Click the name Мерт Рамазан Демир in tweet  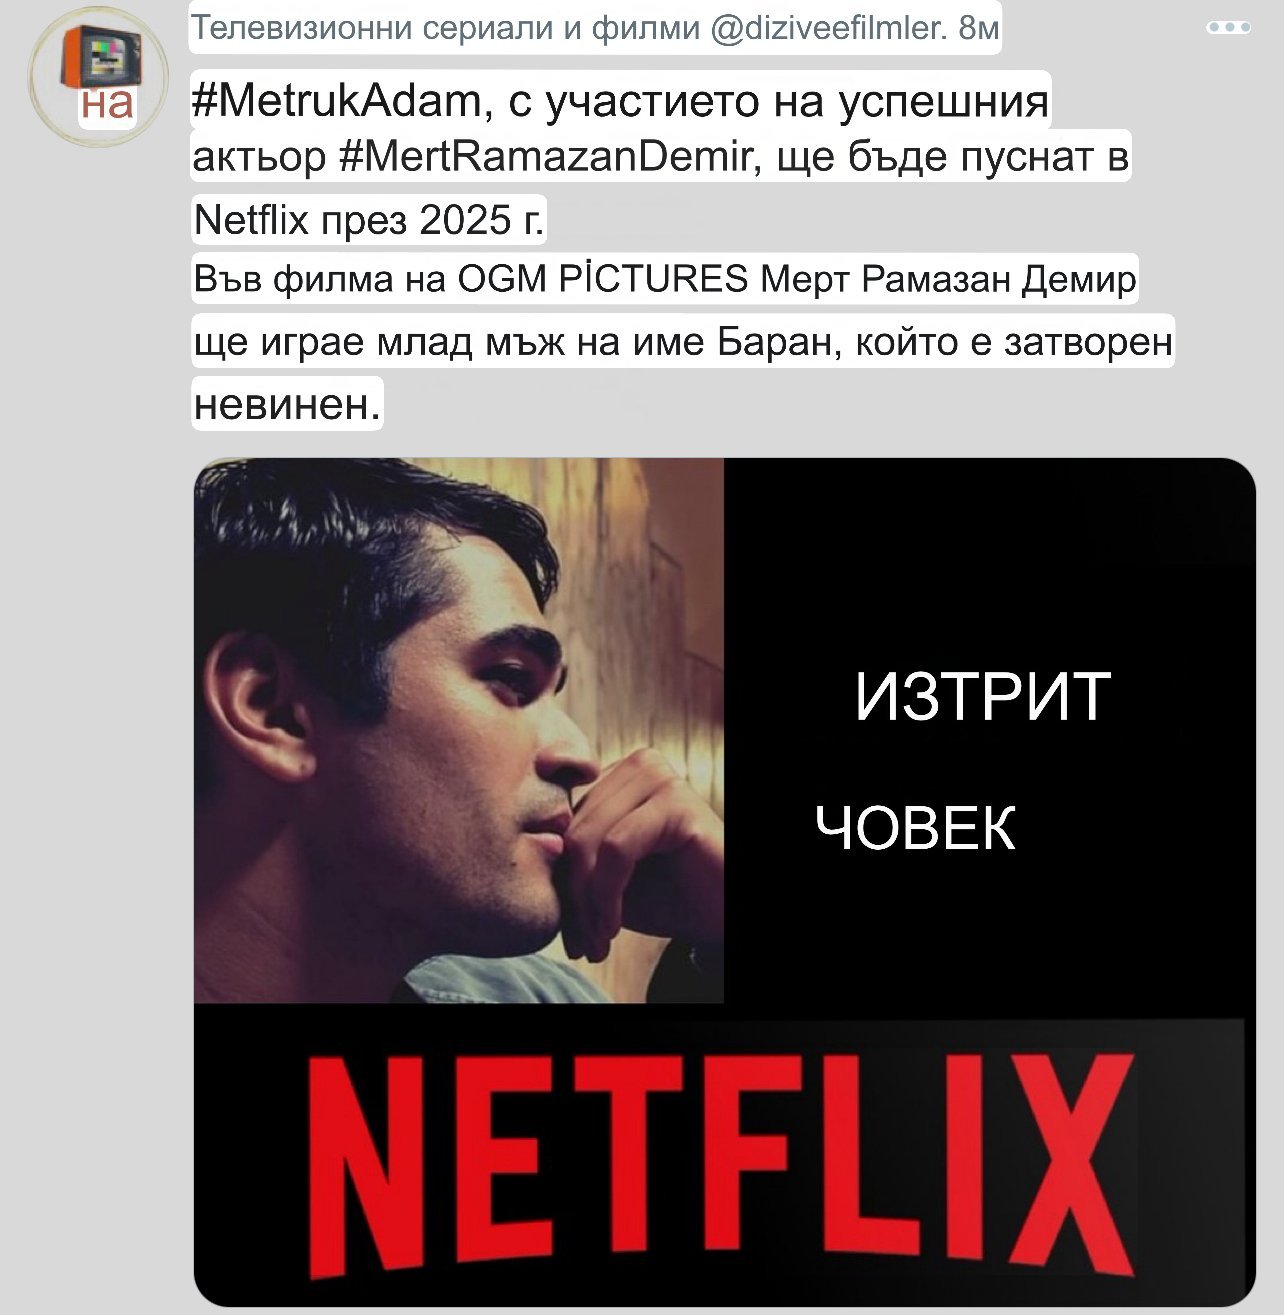pyautogui.click(x=948, y=278)
